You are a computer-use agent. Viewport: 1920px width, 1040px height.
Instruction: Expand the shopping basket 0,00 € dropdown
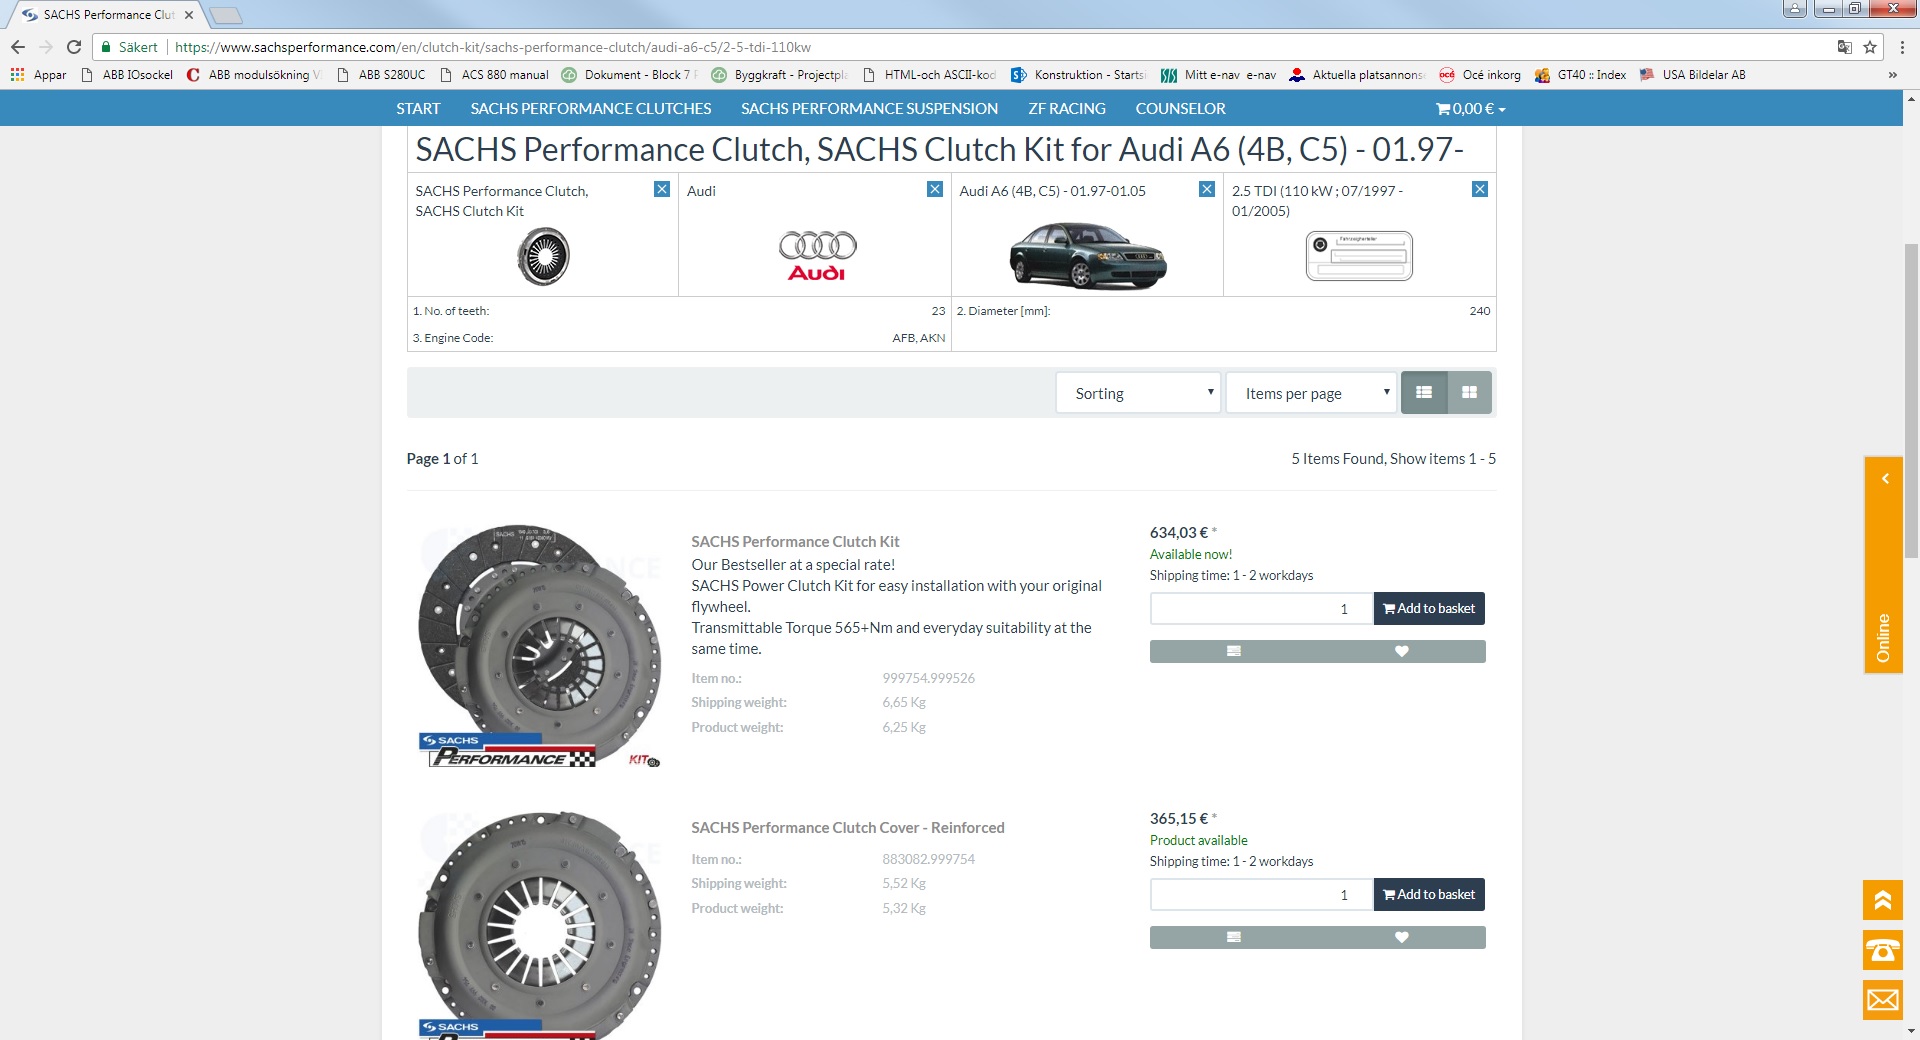(x=1470, y=108)
